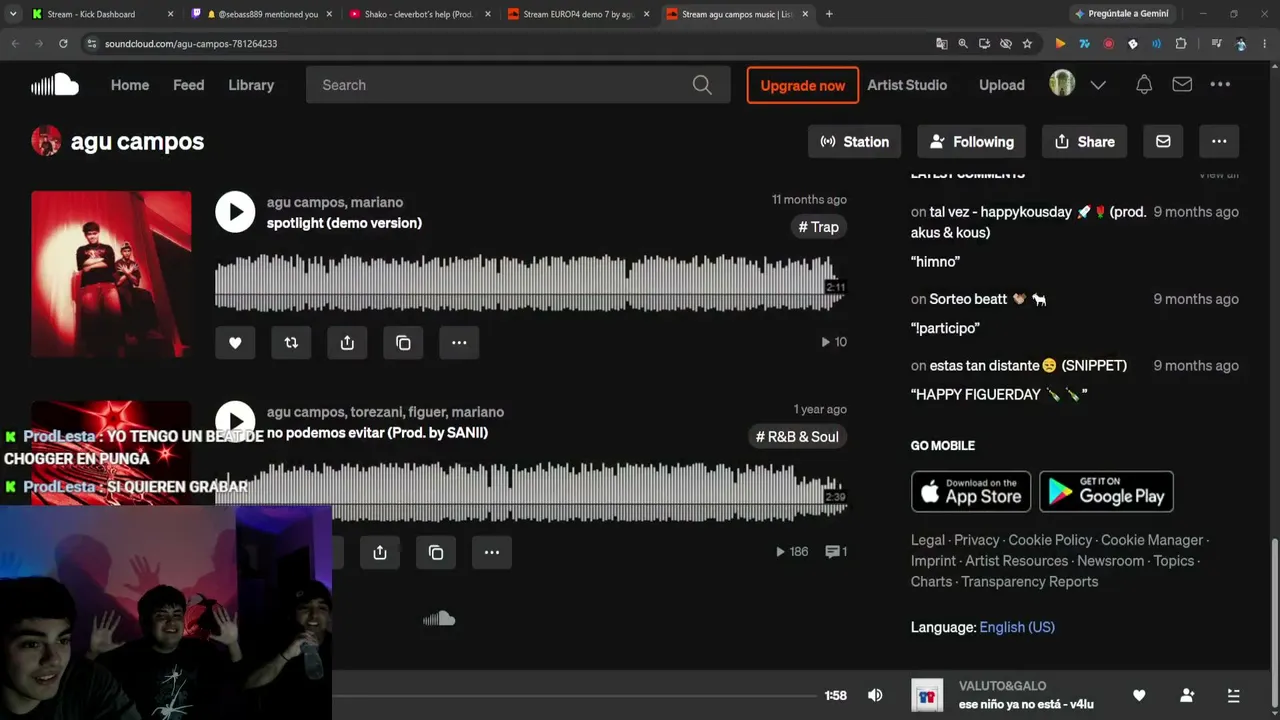
Task: Focus the SoundCloud search field
Action: (518, 85)
